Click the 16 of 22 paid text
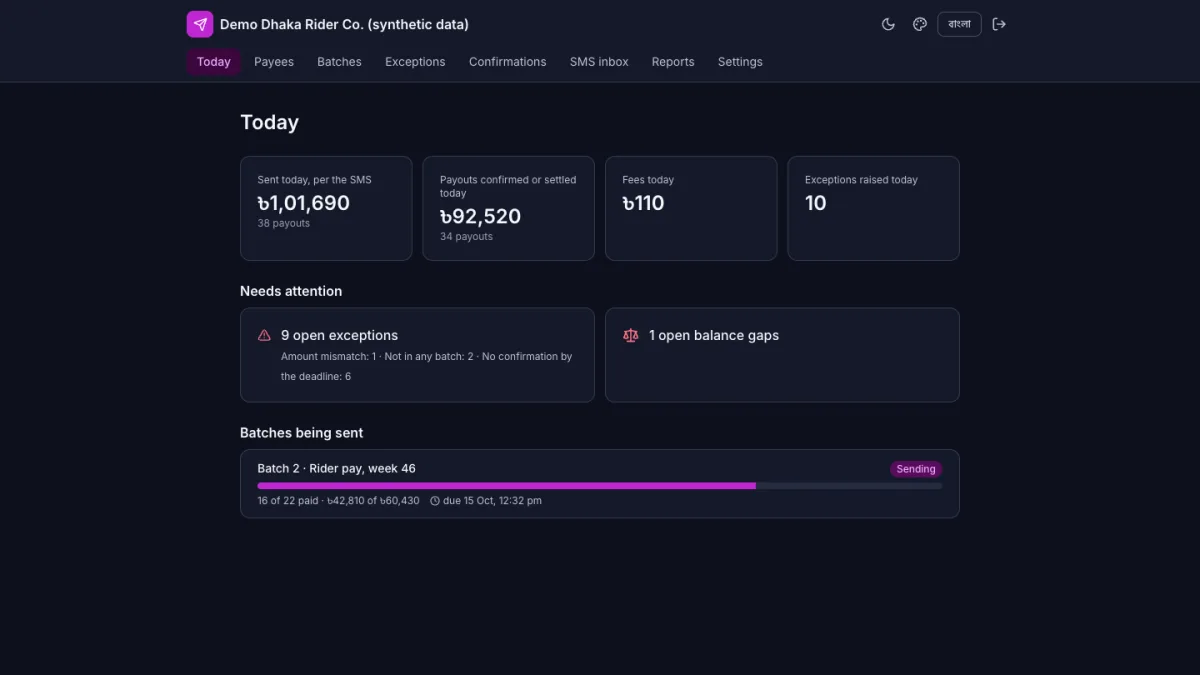1200x675 pixels. pos(287,501)
